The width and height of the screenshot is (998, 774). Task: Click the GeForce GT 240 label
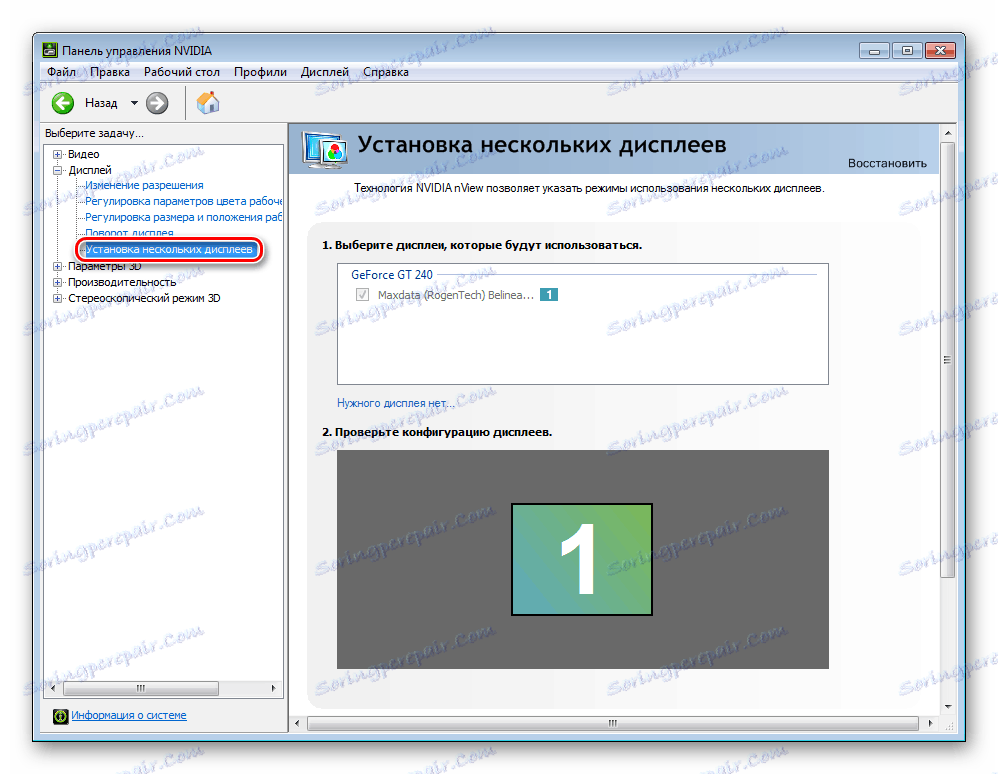392,274
